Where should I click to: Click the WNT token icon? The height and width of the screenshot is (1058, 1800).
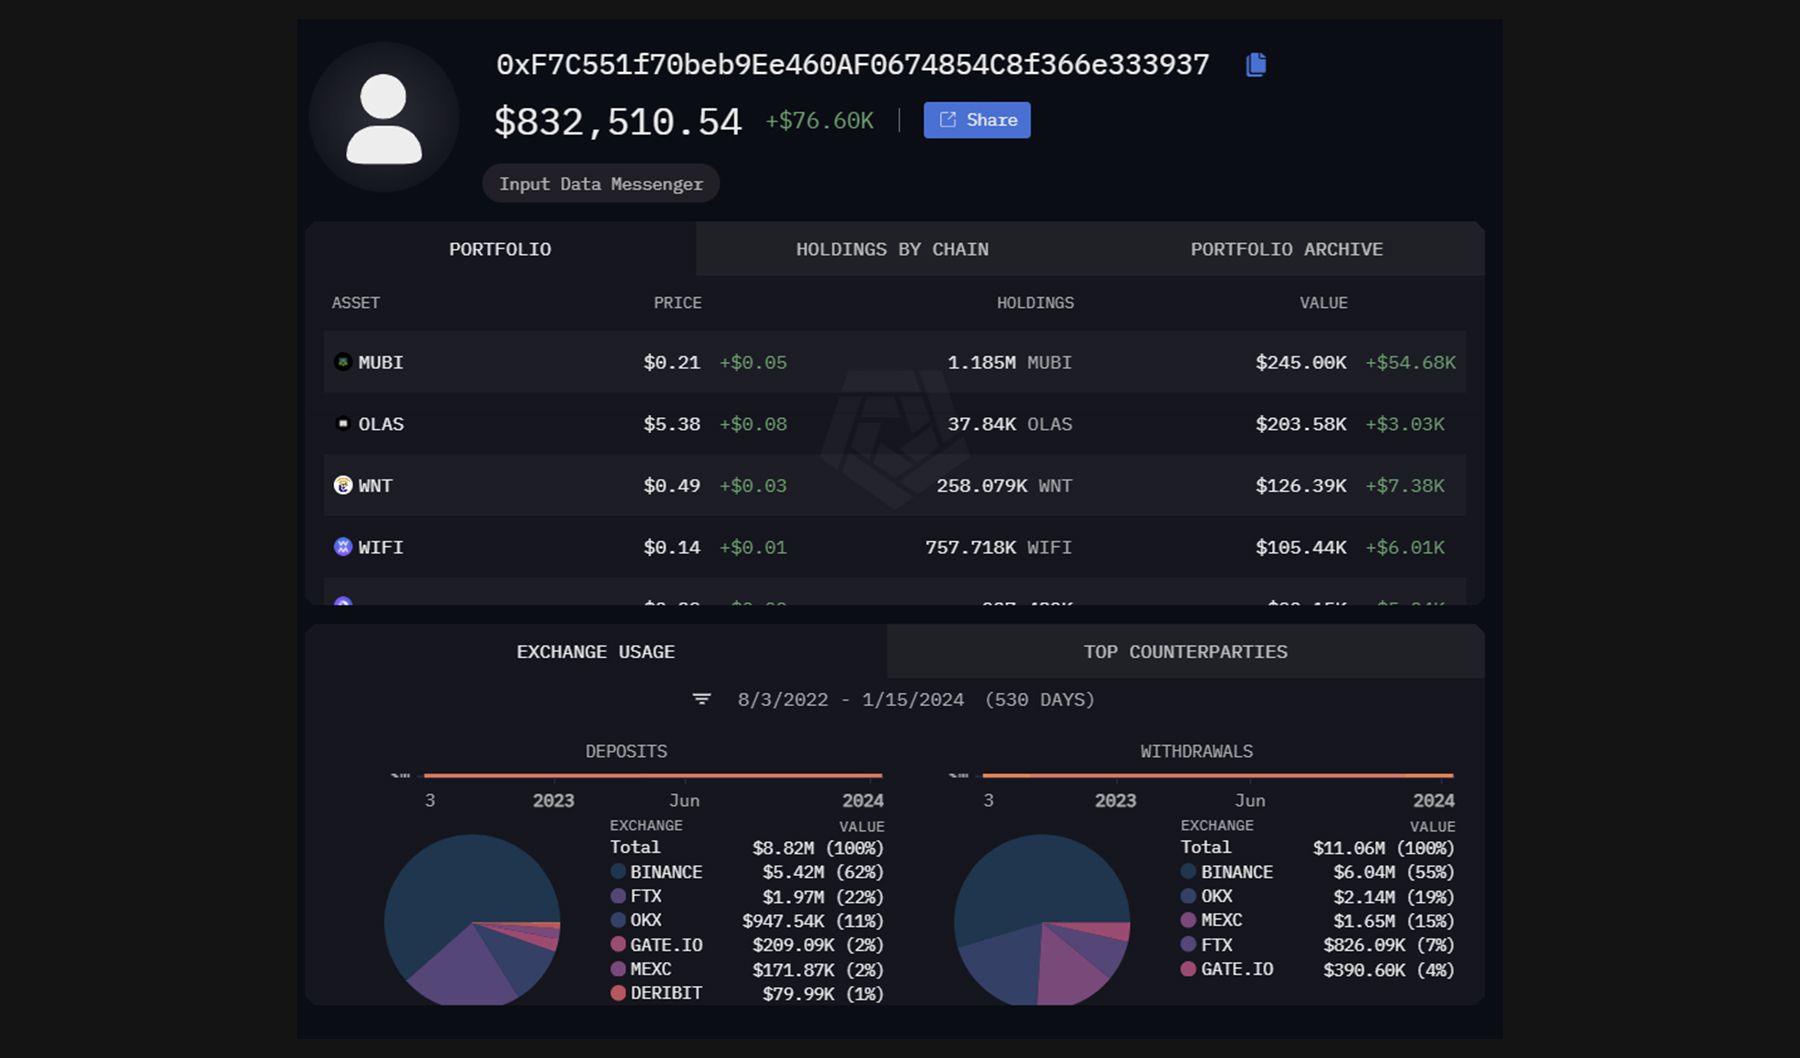click(x=343, y=485)
